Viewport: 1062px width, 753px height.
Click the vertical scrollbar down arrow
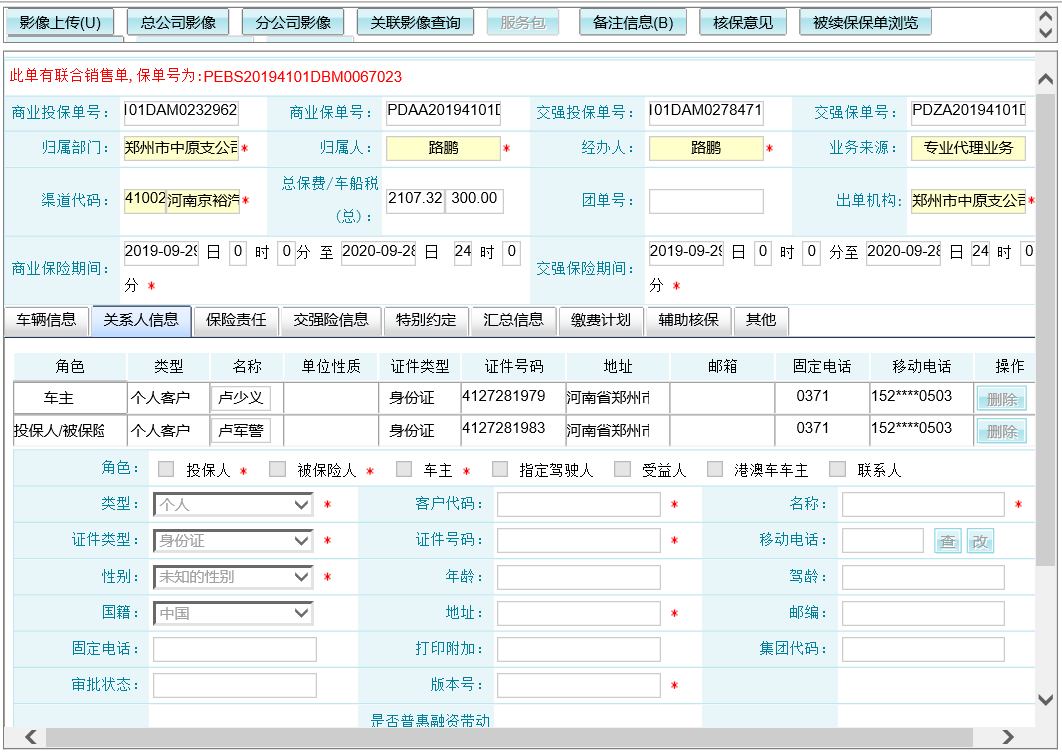coord(1046,699)
